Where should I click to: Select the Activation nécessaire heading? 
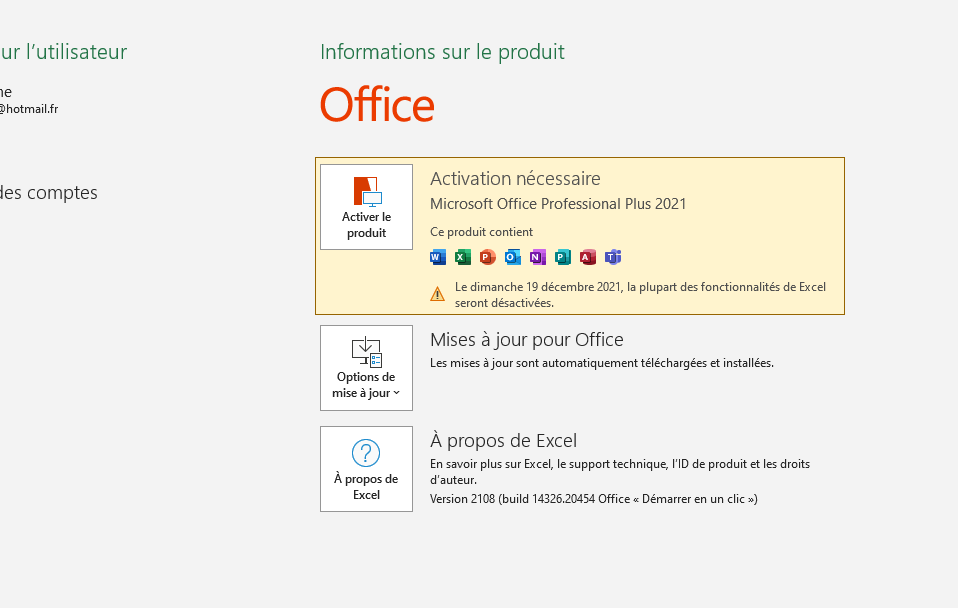[x=515, y=178]
